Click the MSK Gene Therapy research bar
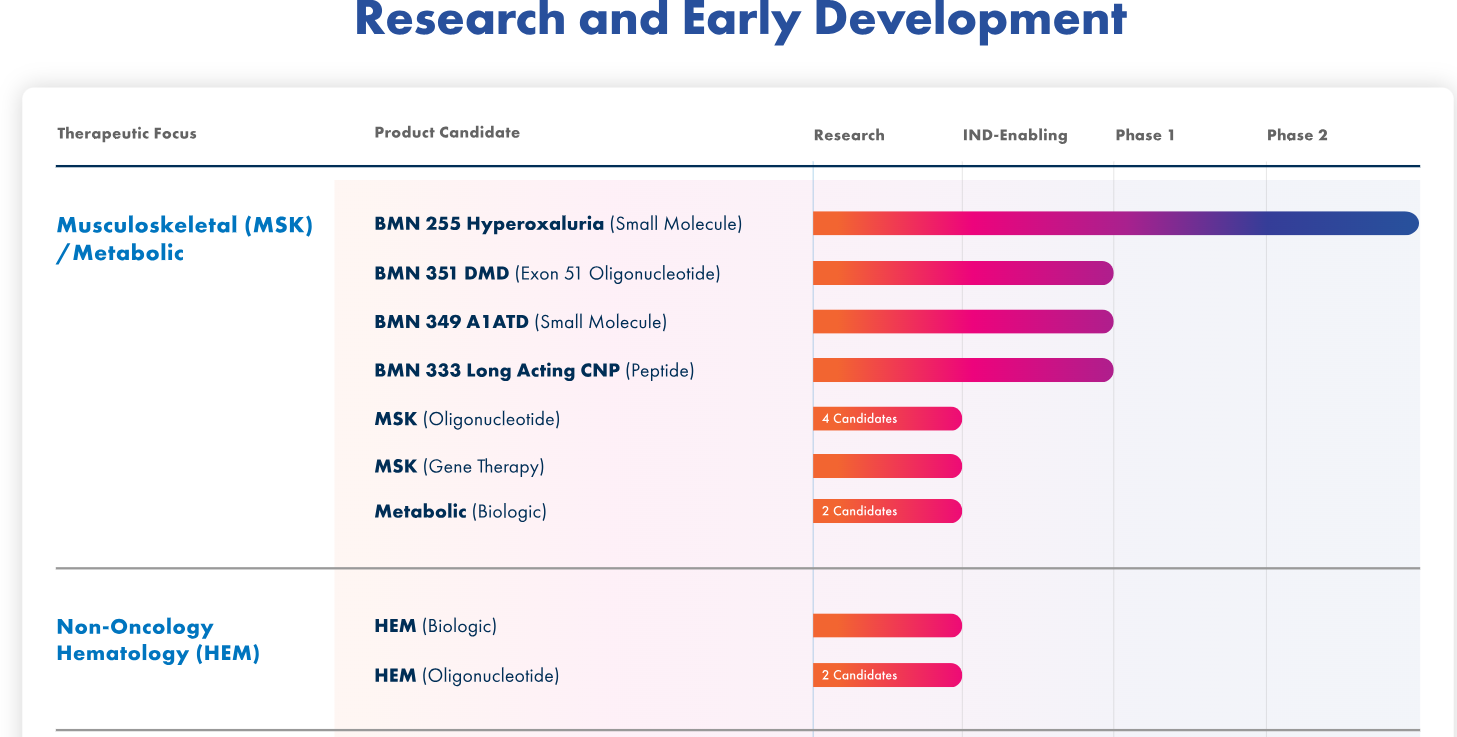This screenshot has width=1457, height=737. [x=887, y=466]
